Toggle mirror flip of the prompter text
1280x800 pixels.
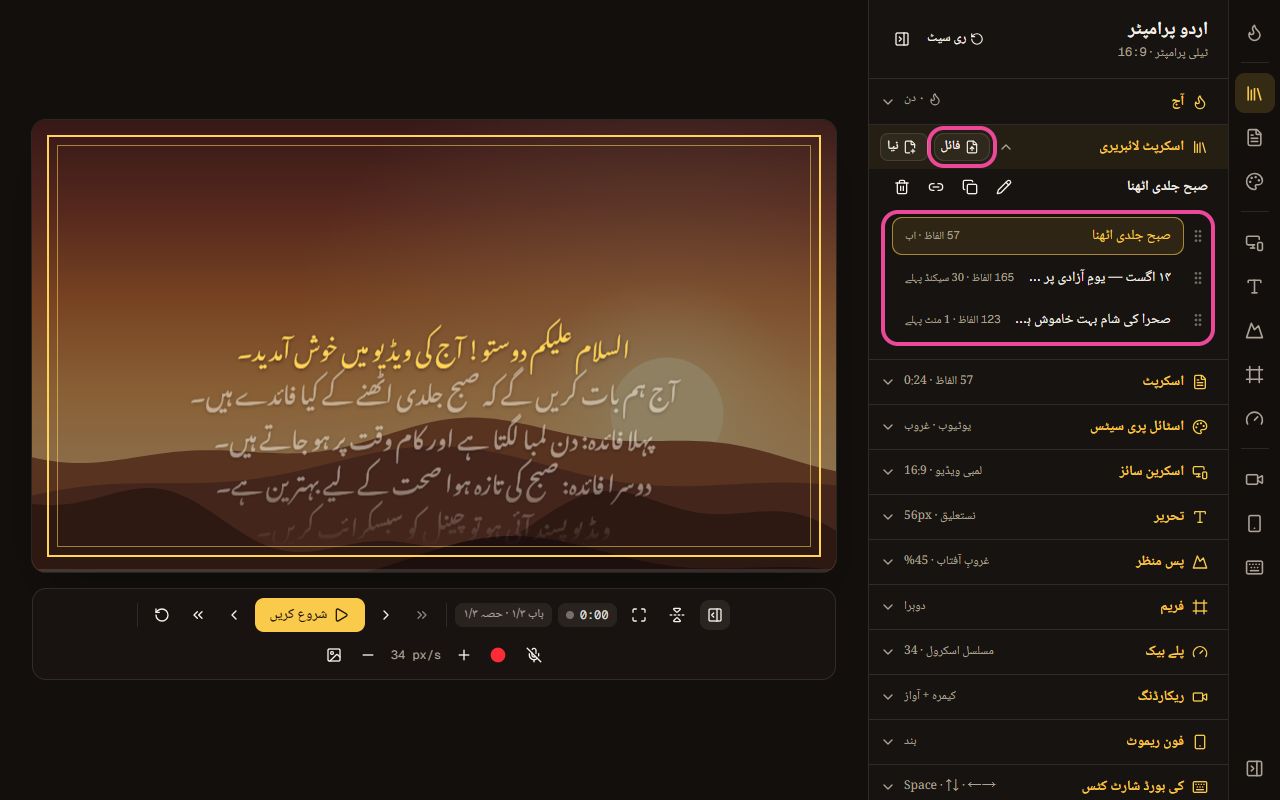click(677, 615)
